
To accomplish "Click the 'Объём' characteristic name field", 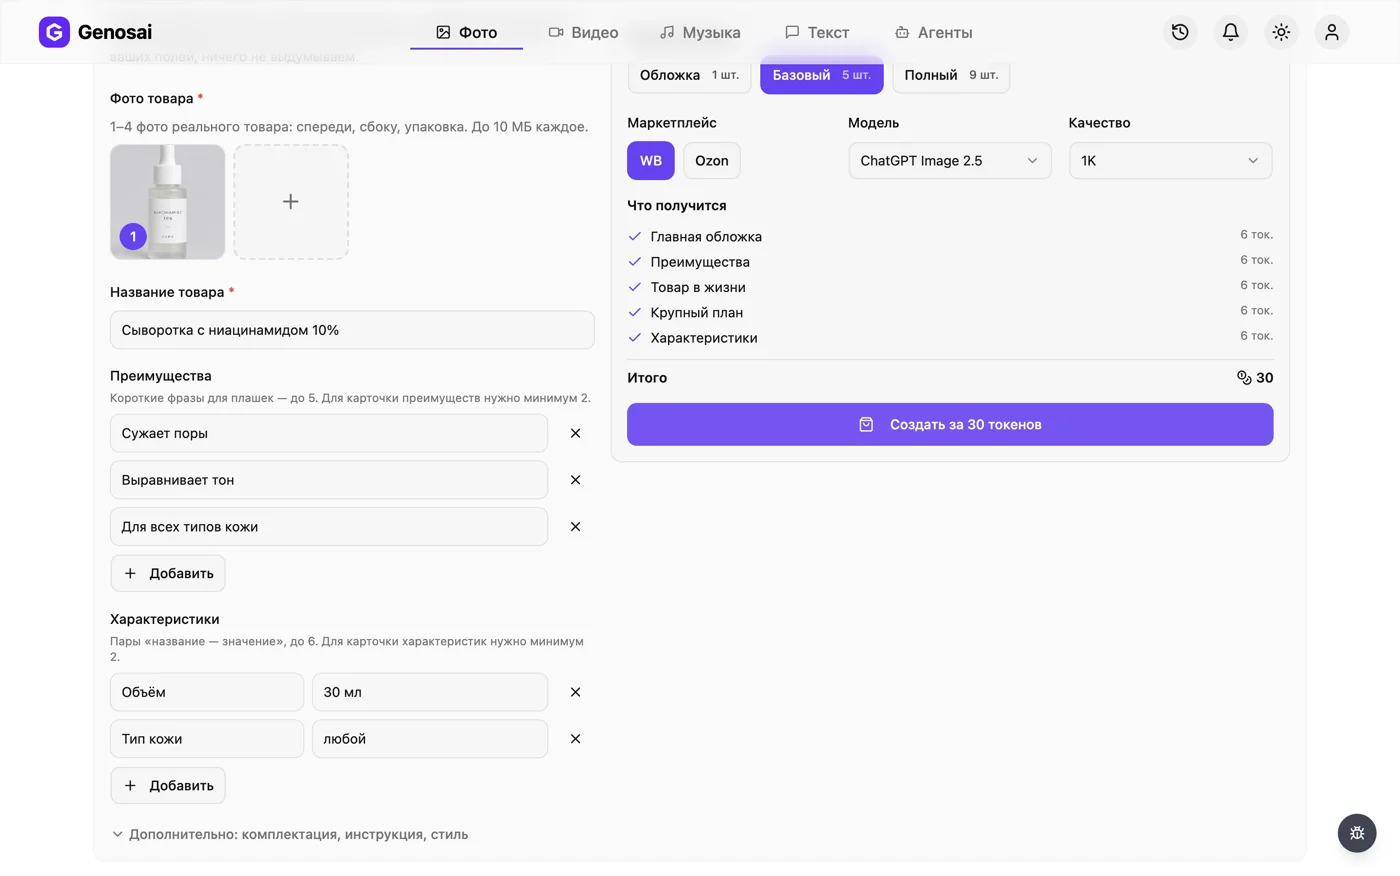I will point(207,692).
